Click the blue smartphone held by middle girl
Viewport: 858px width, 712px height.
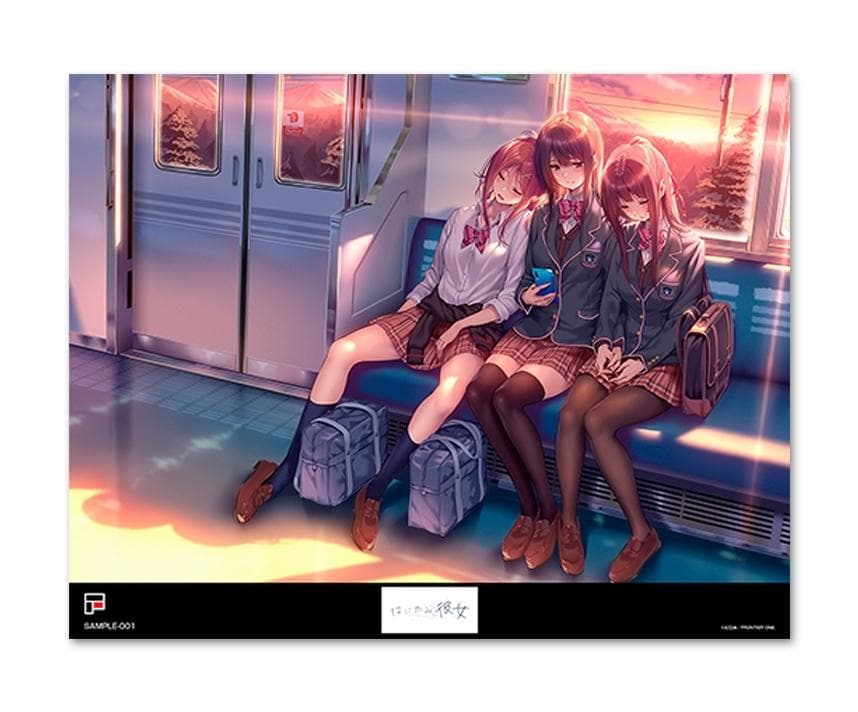[x=543, y=280]
